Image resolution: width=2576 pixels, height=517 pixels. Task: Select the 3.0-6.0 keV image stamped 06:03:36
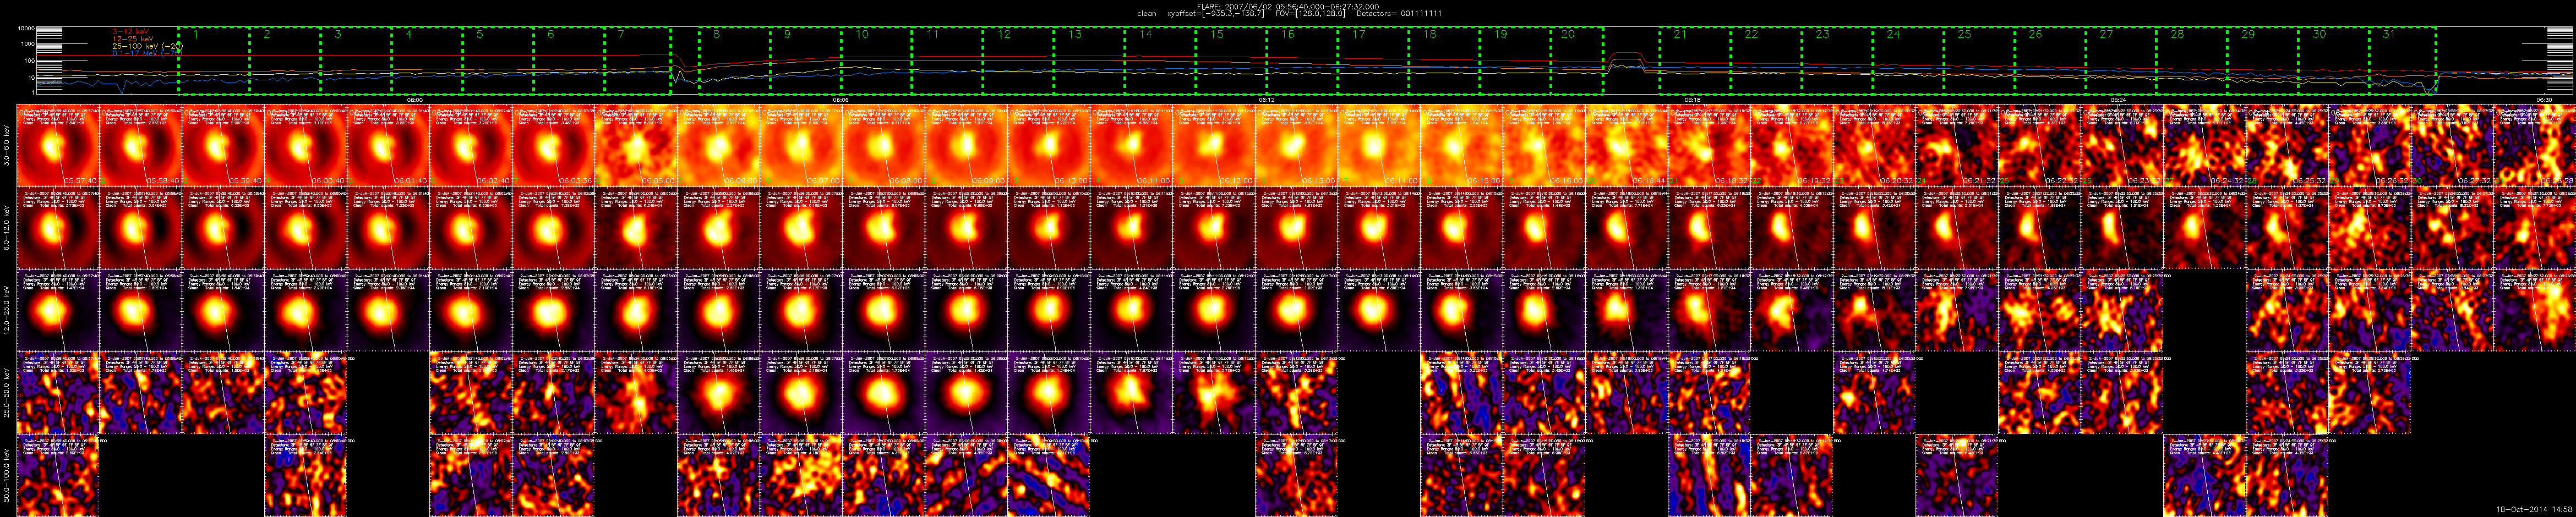[x=554, y=147]
